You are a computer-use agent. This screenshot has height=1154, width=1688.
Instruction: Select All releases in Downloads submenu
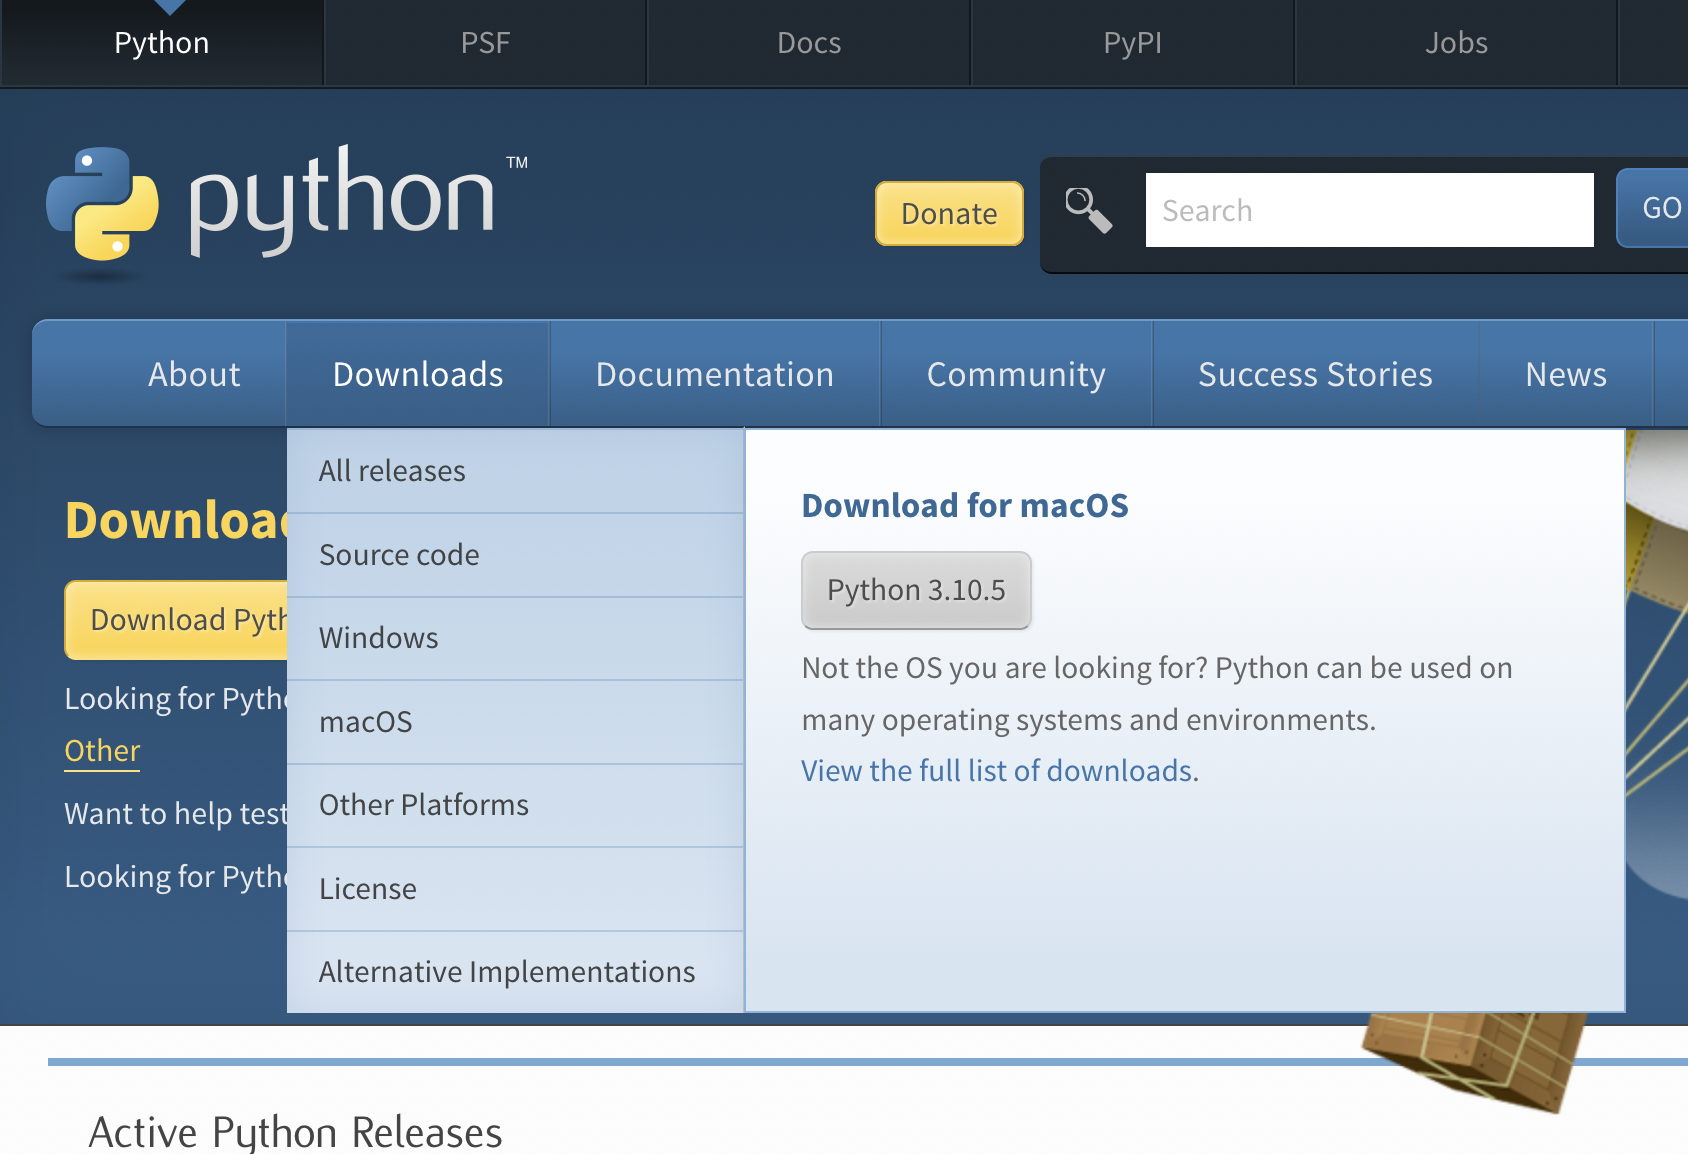pos(515,471)
